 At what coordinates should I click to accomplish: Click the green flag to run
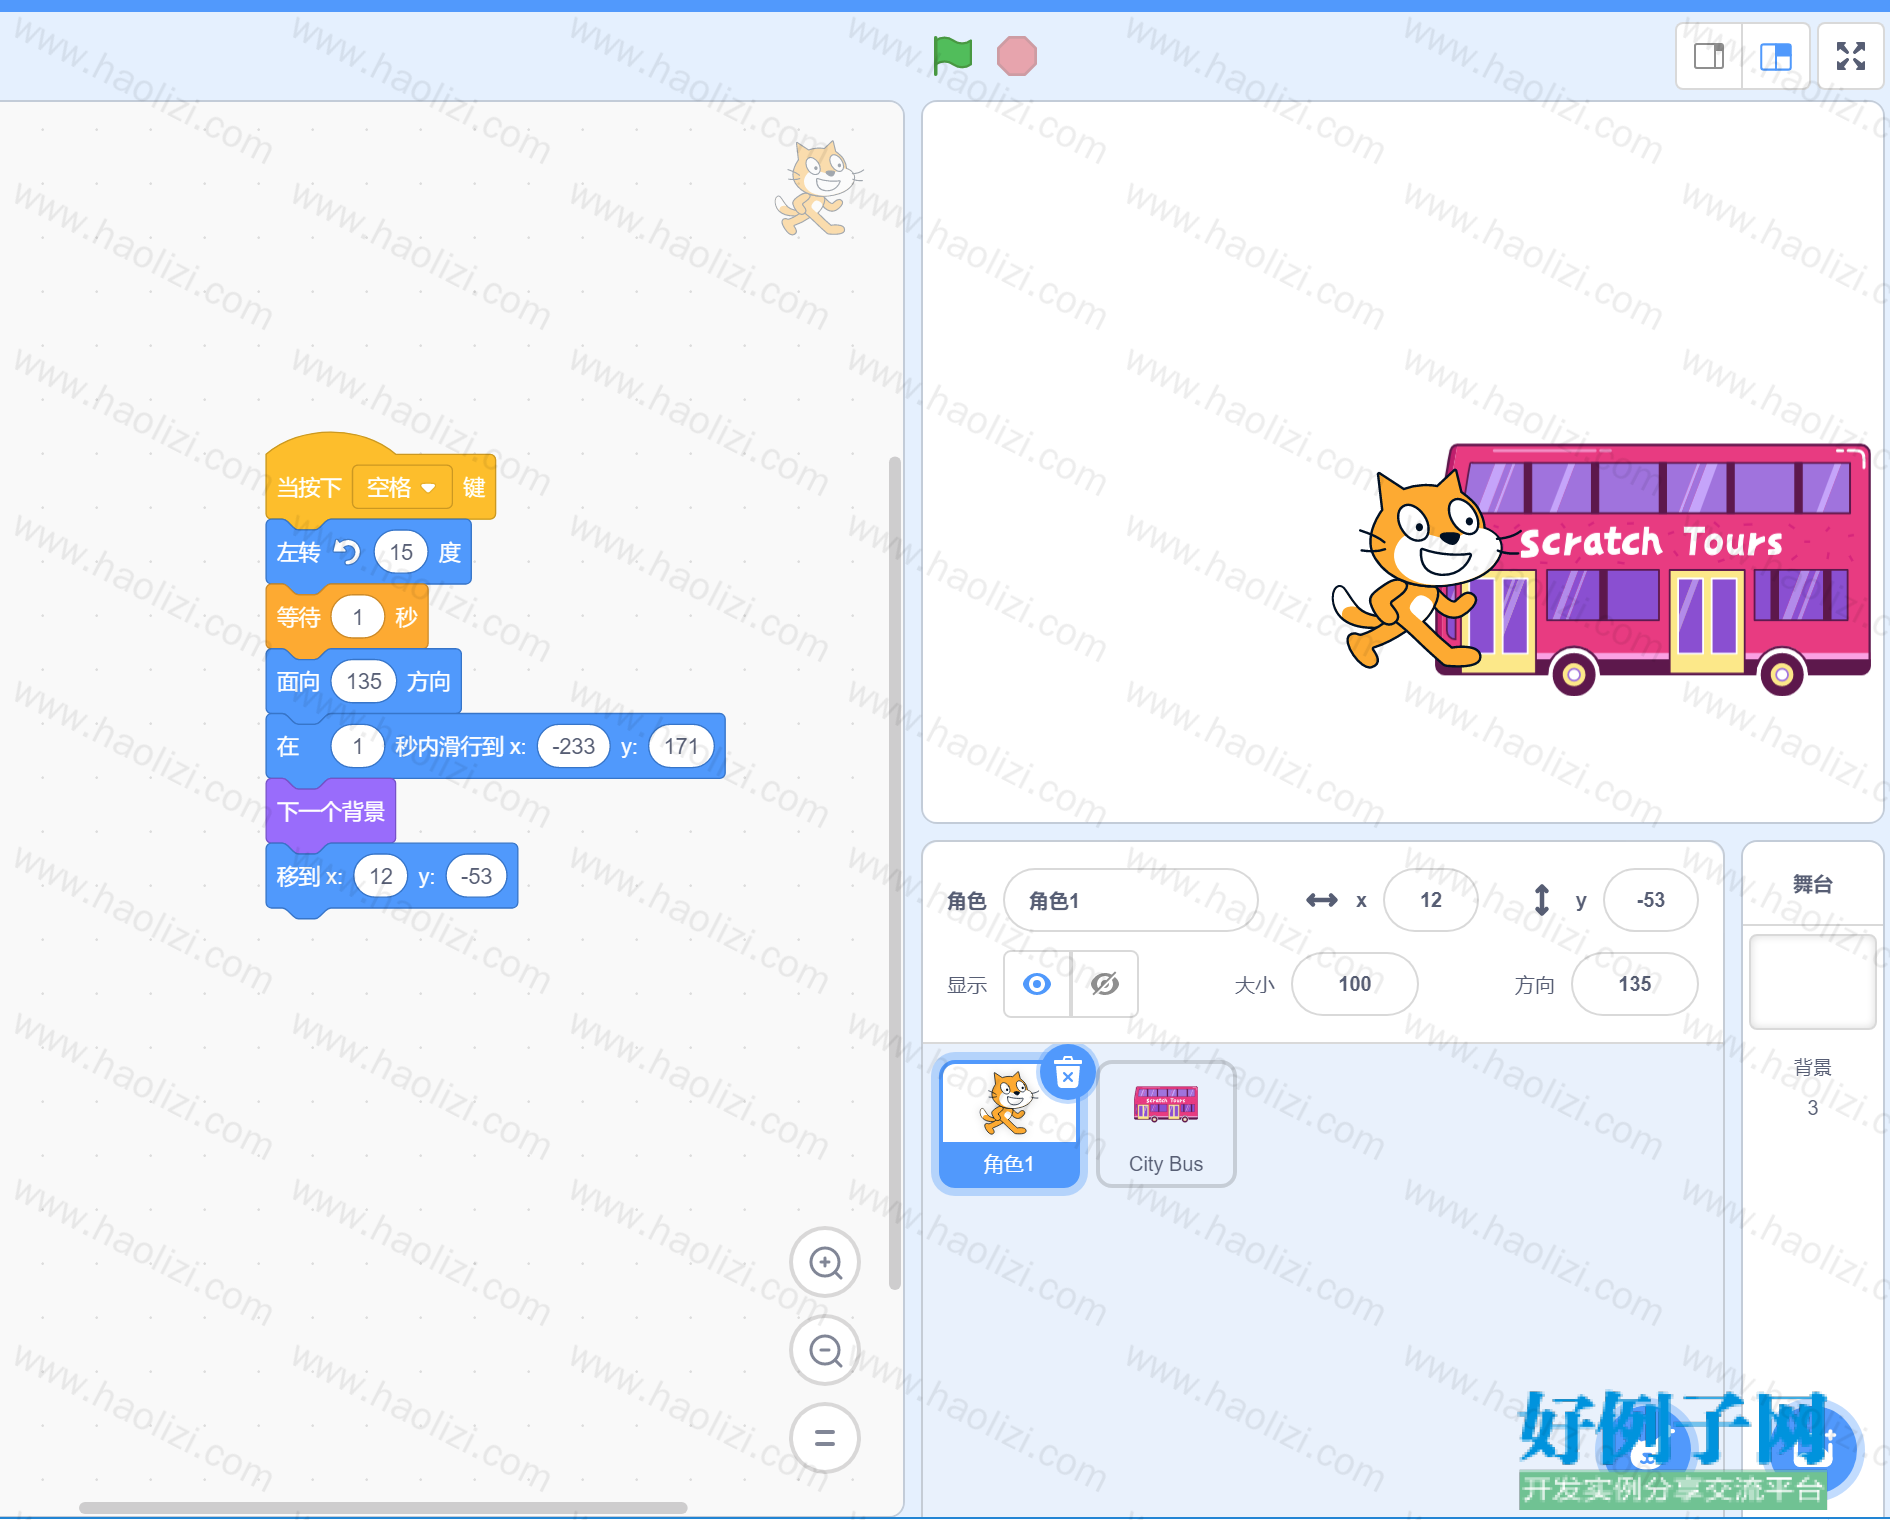(952, 55)
